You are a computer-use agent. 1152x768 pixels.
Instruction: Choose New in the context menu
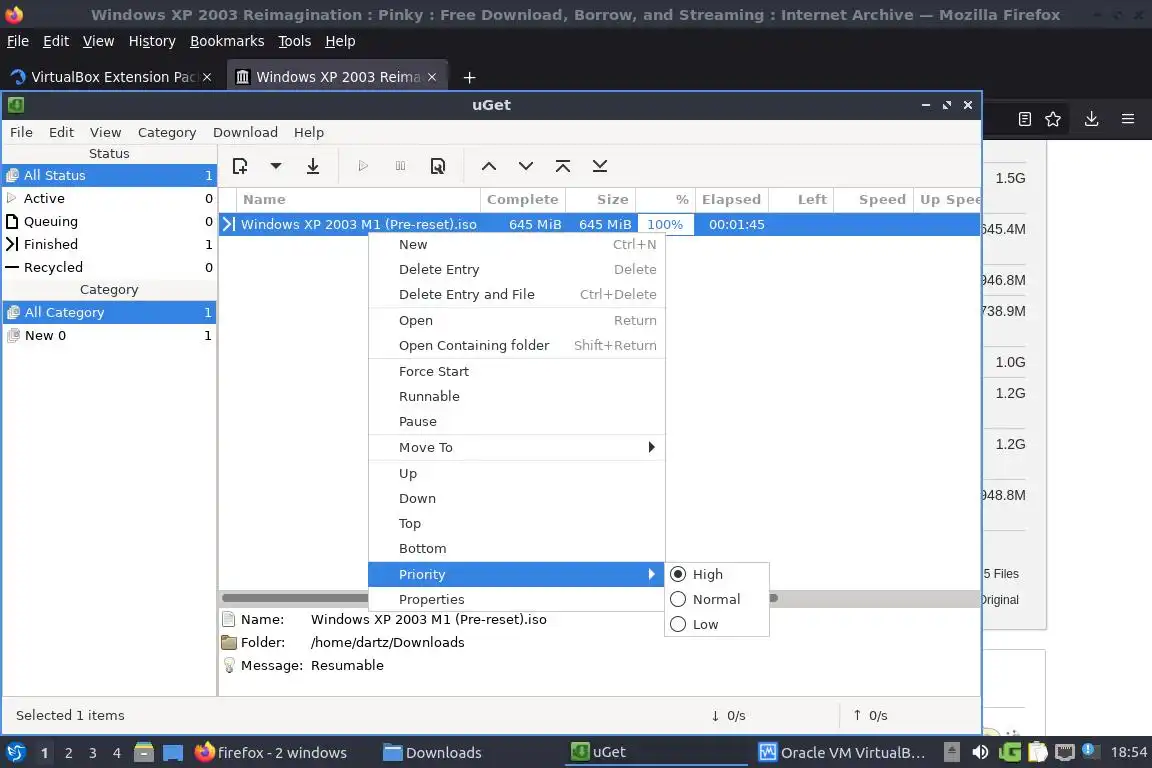click(x=516, y=244)
